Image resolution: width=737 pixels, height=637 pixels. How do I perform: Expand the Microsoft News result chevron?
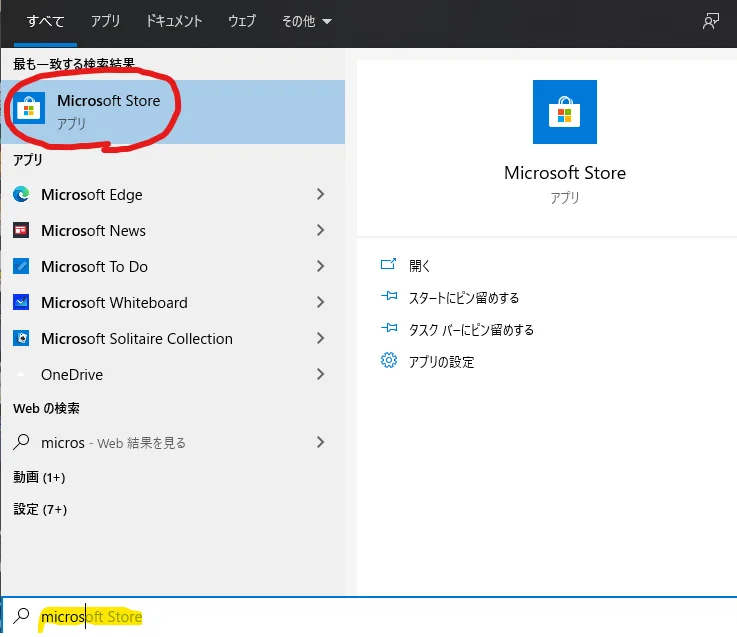[320, 231]
